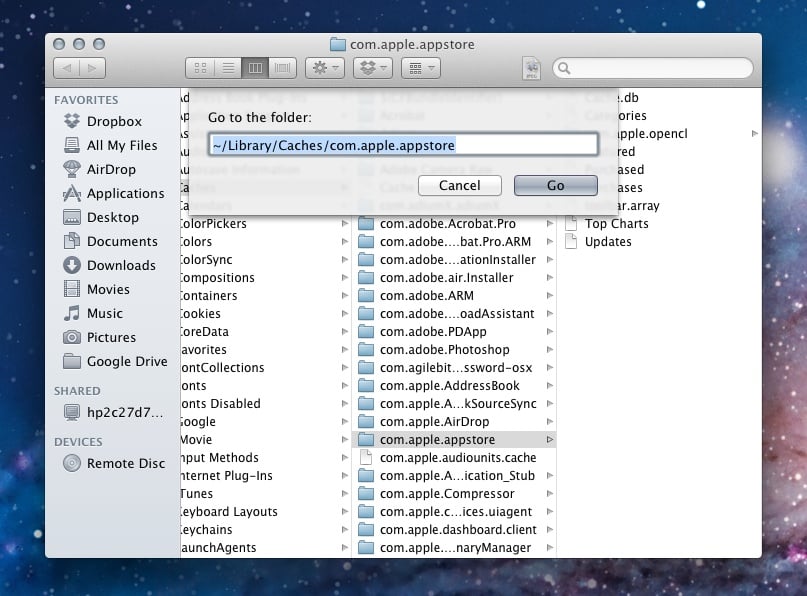The width and height of the screenshot is (807, 596).
Task: Select shared computer hp2c27d7
Action: pos(112,412)
